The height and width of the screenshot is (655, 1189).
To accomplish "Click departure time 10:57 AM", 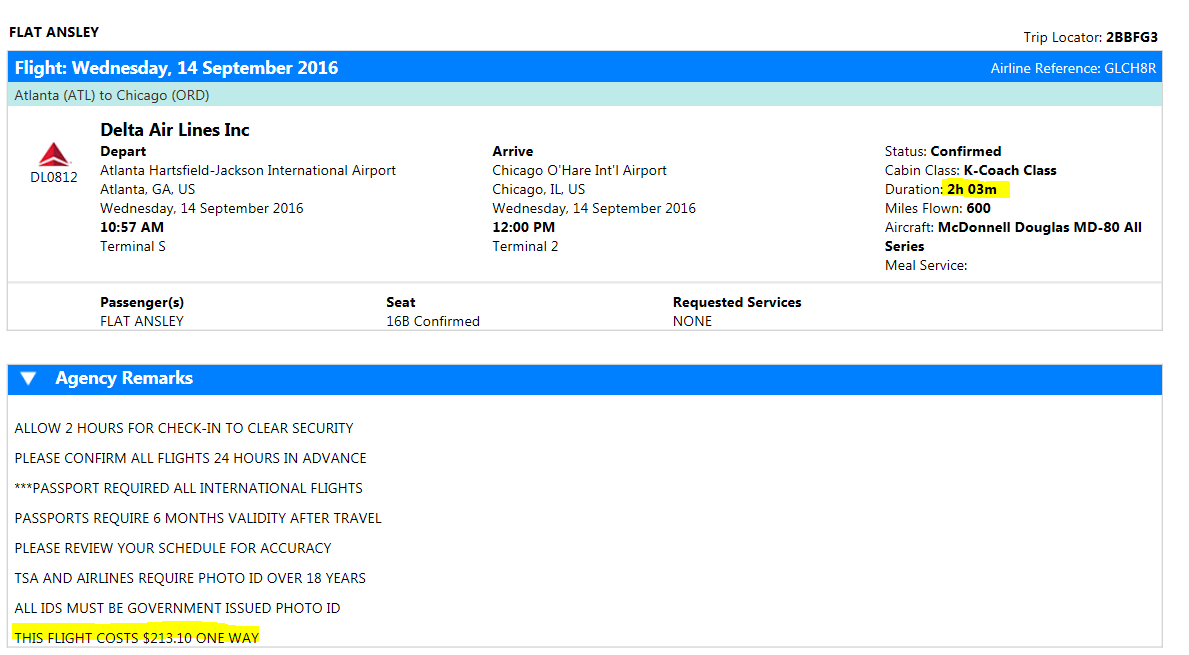I will click(132, 228).
